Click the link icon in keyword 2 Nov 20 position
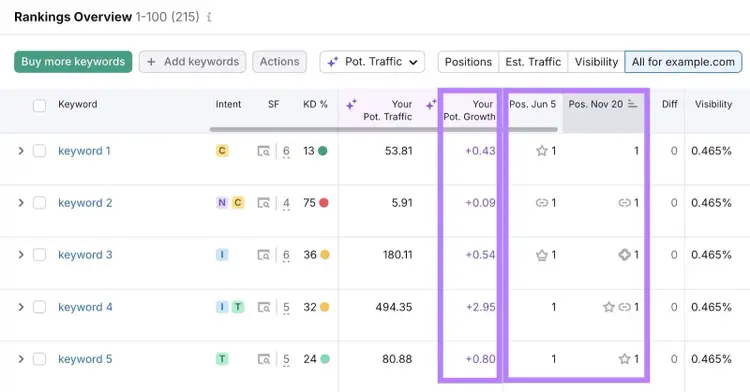750x392 pixels. click(x=624, y=203)
